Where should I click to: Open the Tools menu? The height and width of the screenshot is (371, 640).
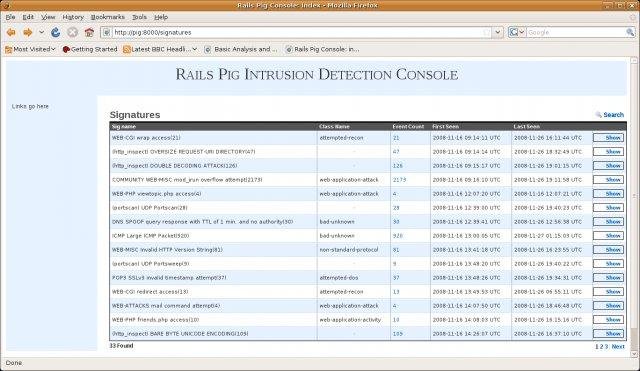click(x=140, y=17)
